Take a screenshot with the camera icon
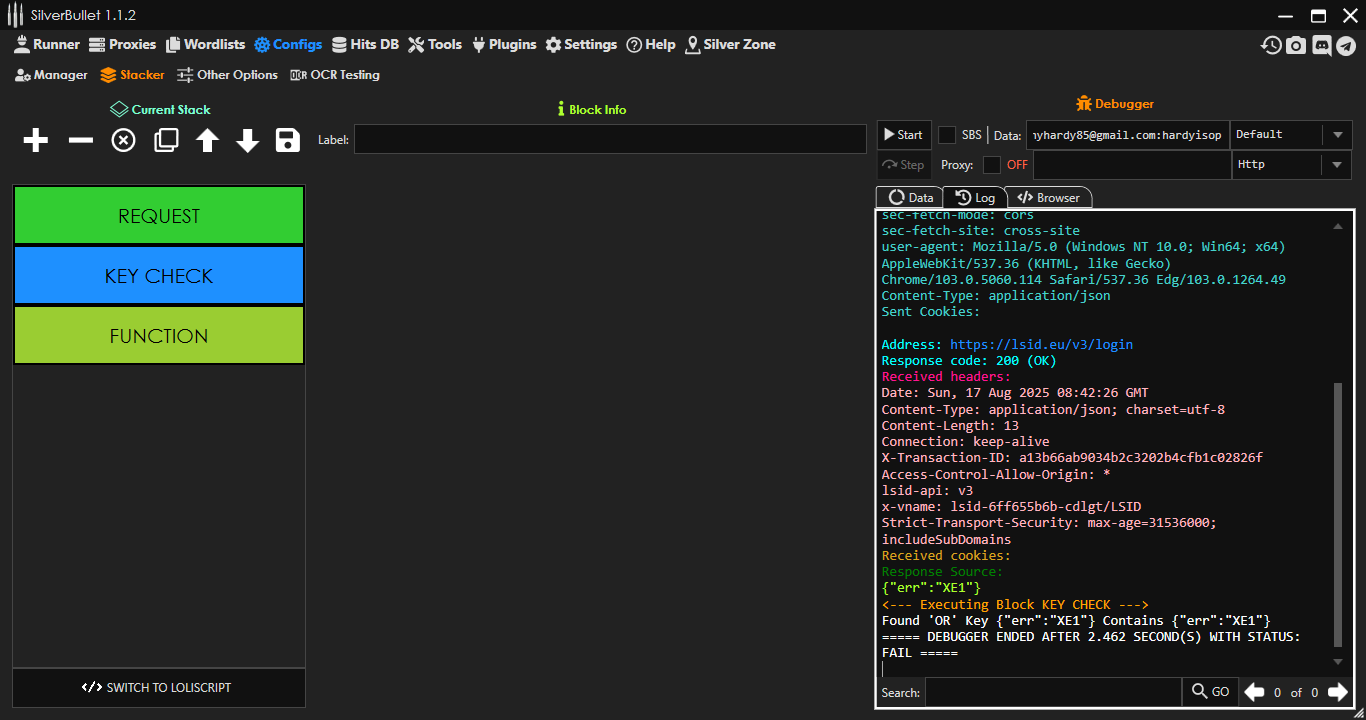The width and height of the screenshot is (1366, 720). [1296, 45]
